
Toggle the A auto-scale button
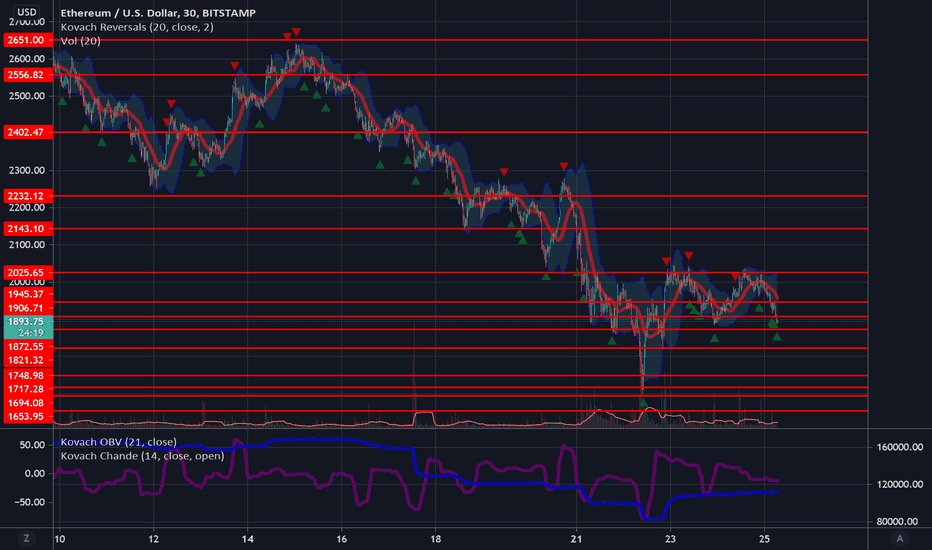coord(899,539)
